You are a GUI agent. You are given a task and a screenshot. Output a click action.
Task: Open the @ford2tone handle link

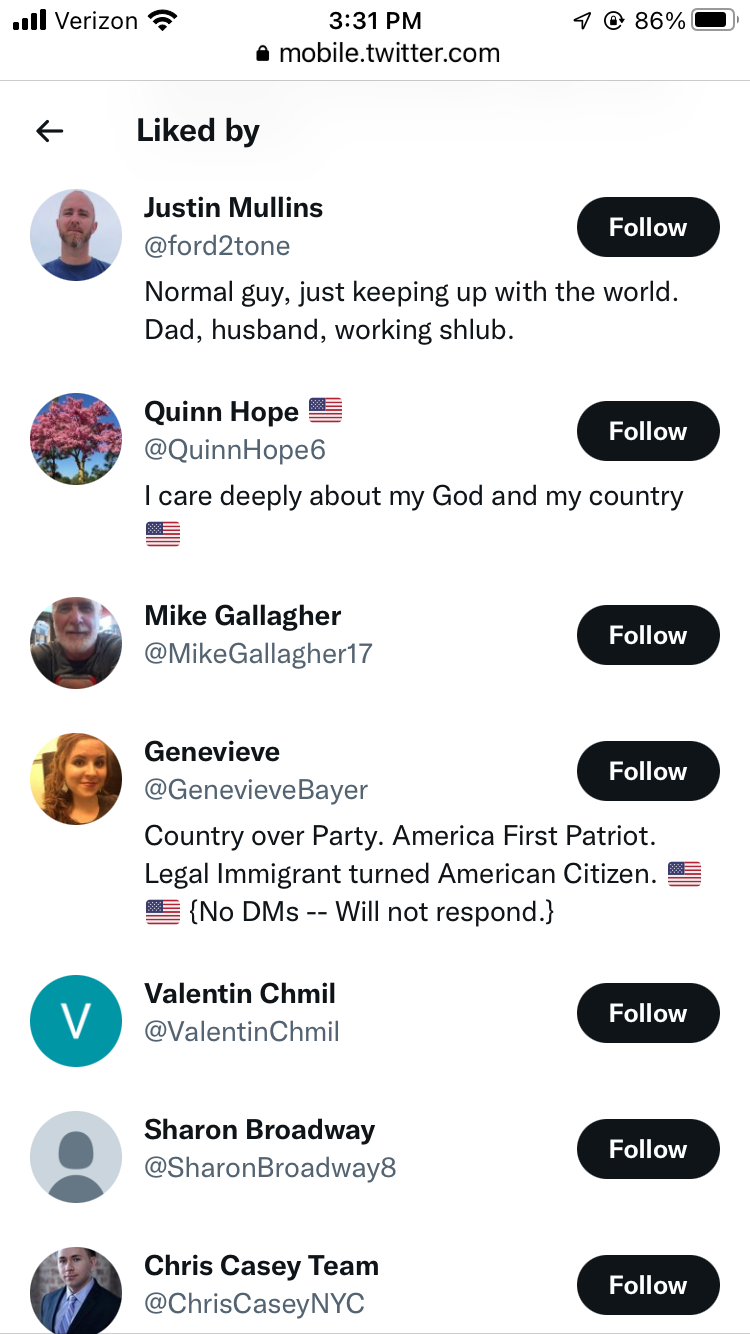pyautogui.click(x=217, y=246)
